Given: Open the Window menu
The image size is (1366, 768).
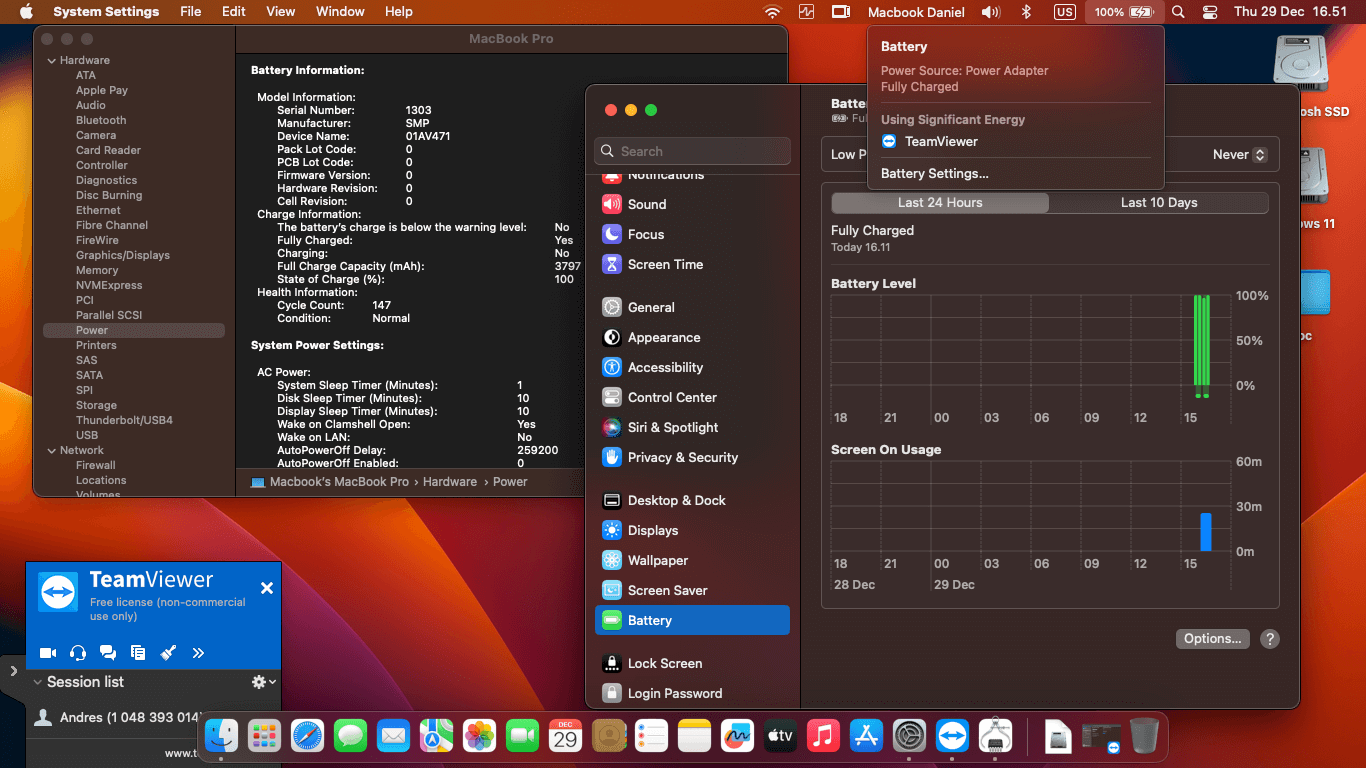Looking at the screenshot, I should (340, 12).
